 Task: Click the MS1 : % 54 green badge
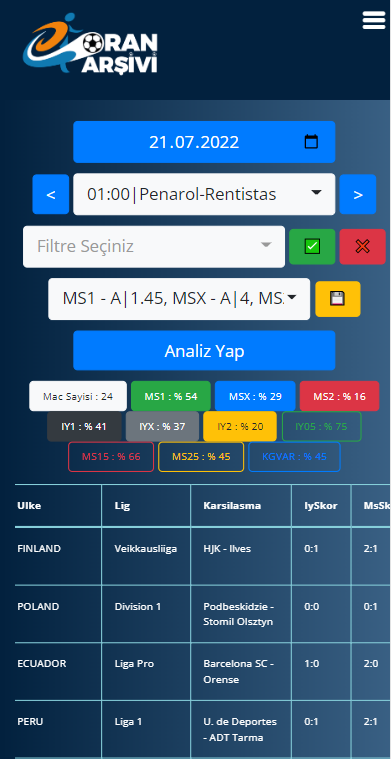click(171, 396)
